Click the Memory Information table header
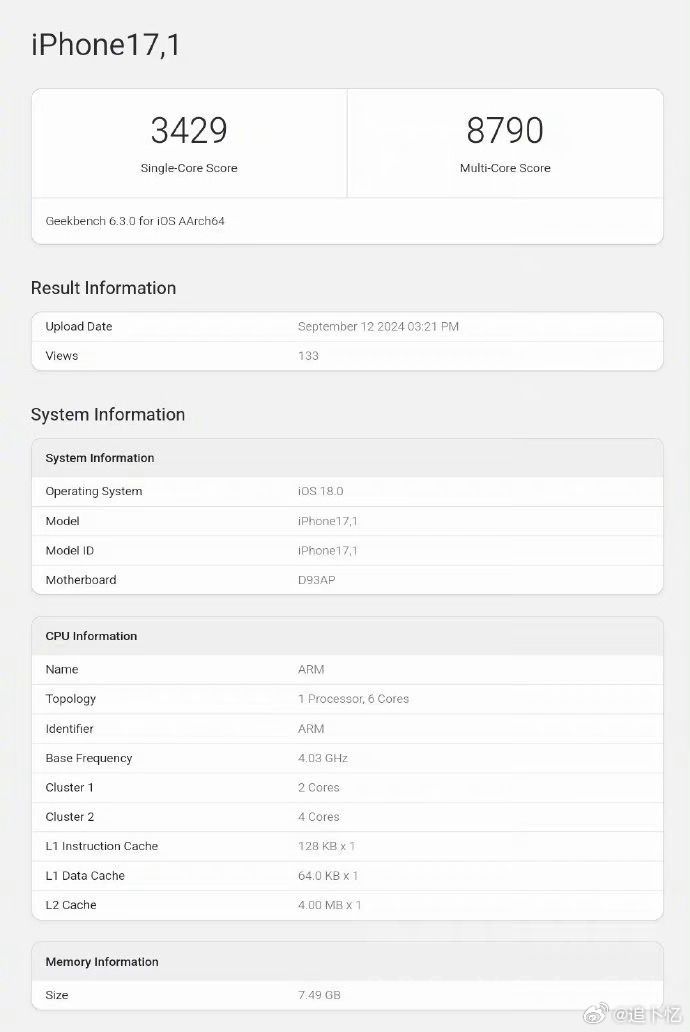This screenshot has width=690, height=1032. pyautogui.click(x=102, y=962)
